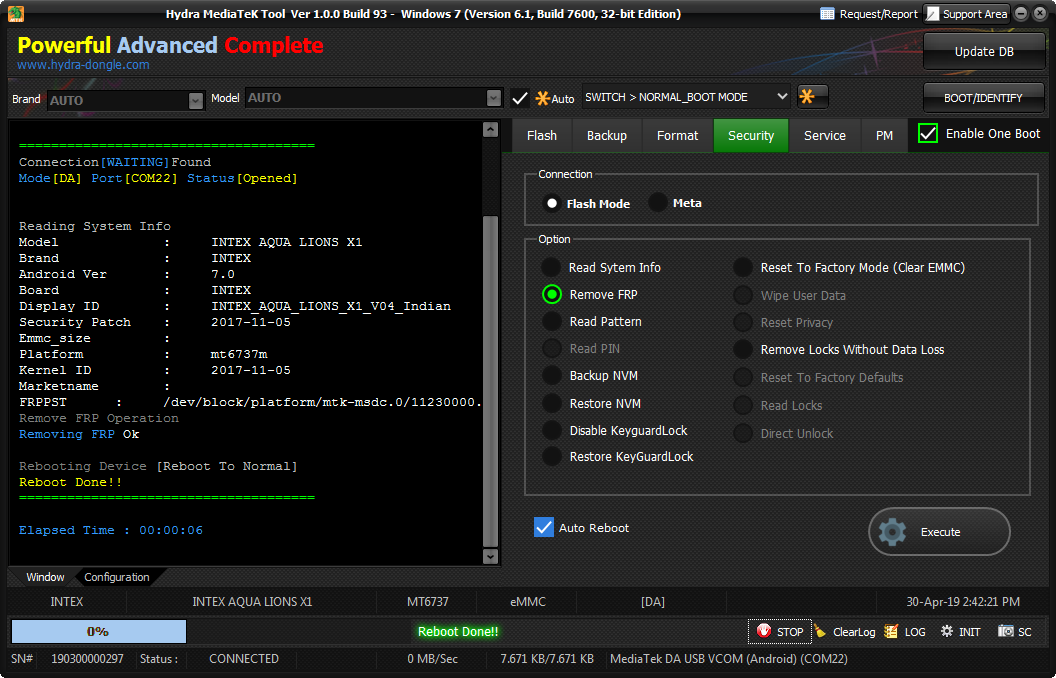
Task: Switch to the Service tab
Action: point(825,135)
